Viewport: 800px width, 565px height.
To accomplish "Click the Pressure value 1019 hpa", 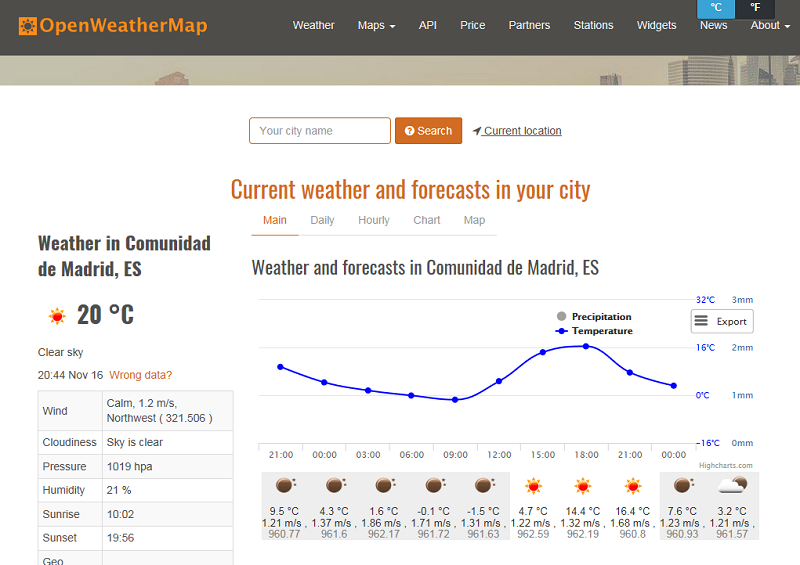I will point(130,466).
